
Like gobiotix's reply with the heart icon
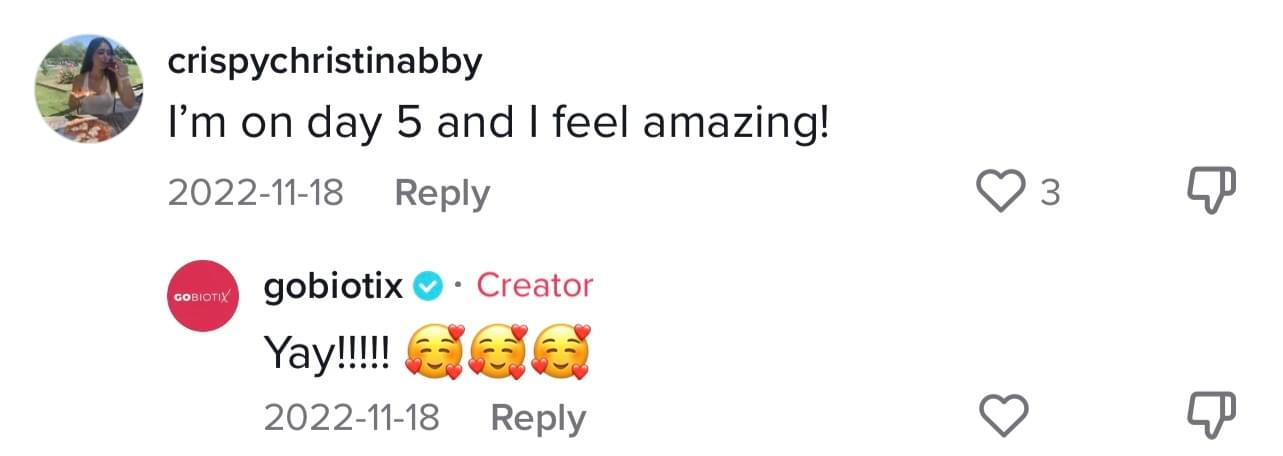point(1000,414)
